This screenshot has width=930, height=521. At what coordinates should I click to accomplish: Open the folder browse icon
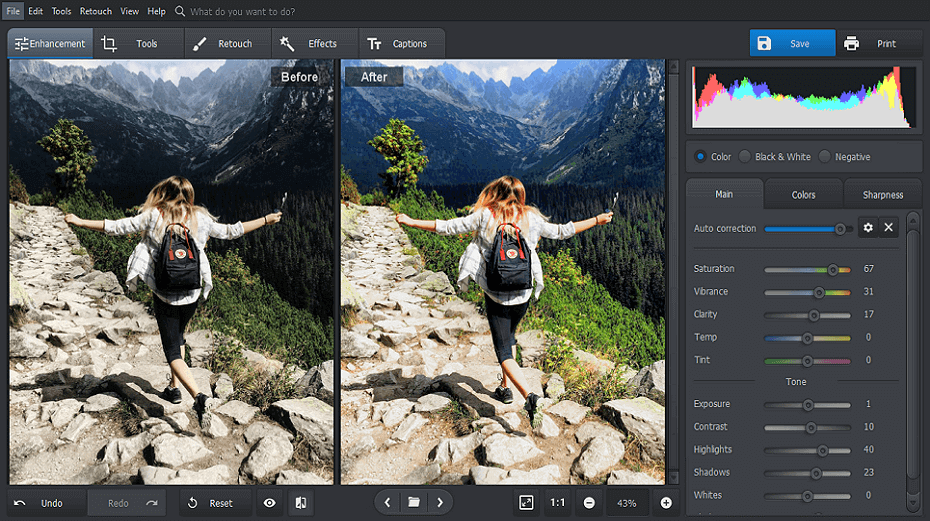413,503
